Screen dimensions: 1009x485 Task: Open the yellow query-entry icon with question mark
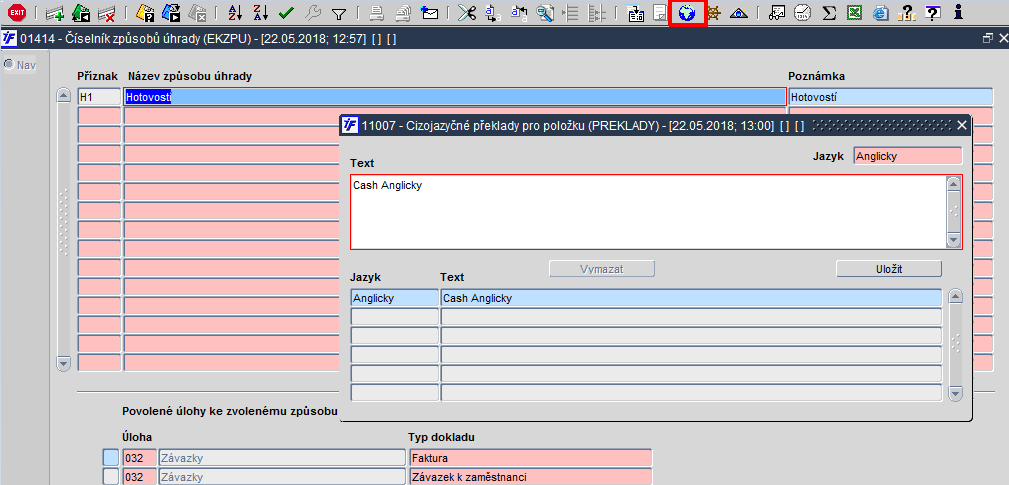[146, 13]
